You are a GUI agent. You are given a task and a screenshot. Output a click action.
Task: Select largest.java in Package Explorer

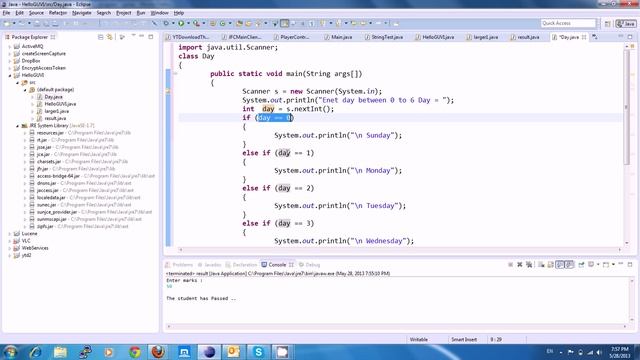point(56,111)
